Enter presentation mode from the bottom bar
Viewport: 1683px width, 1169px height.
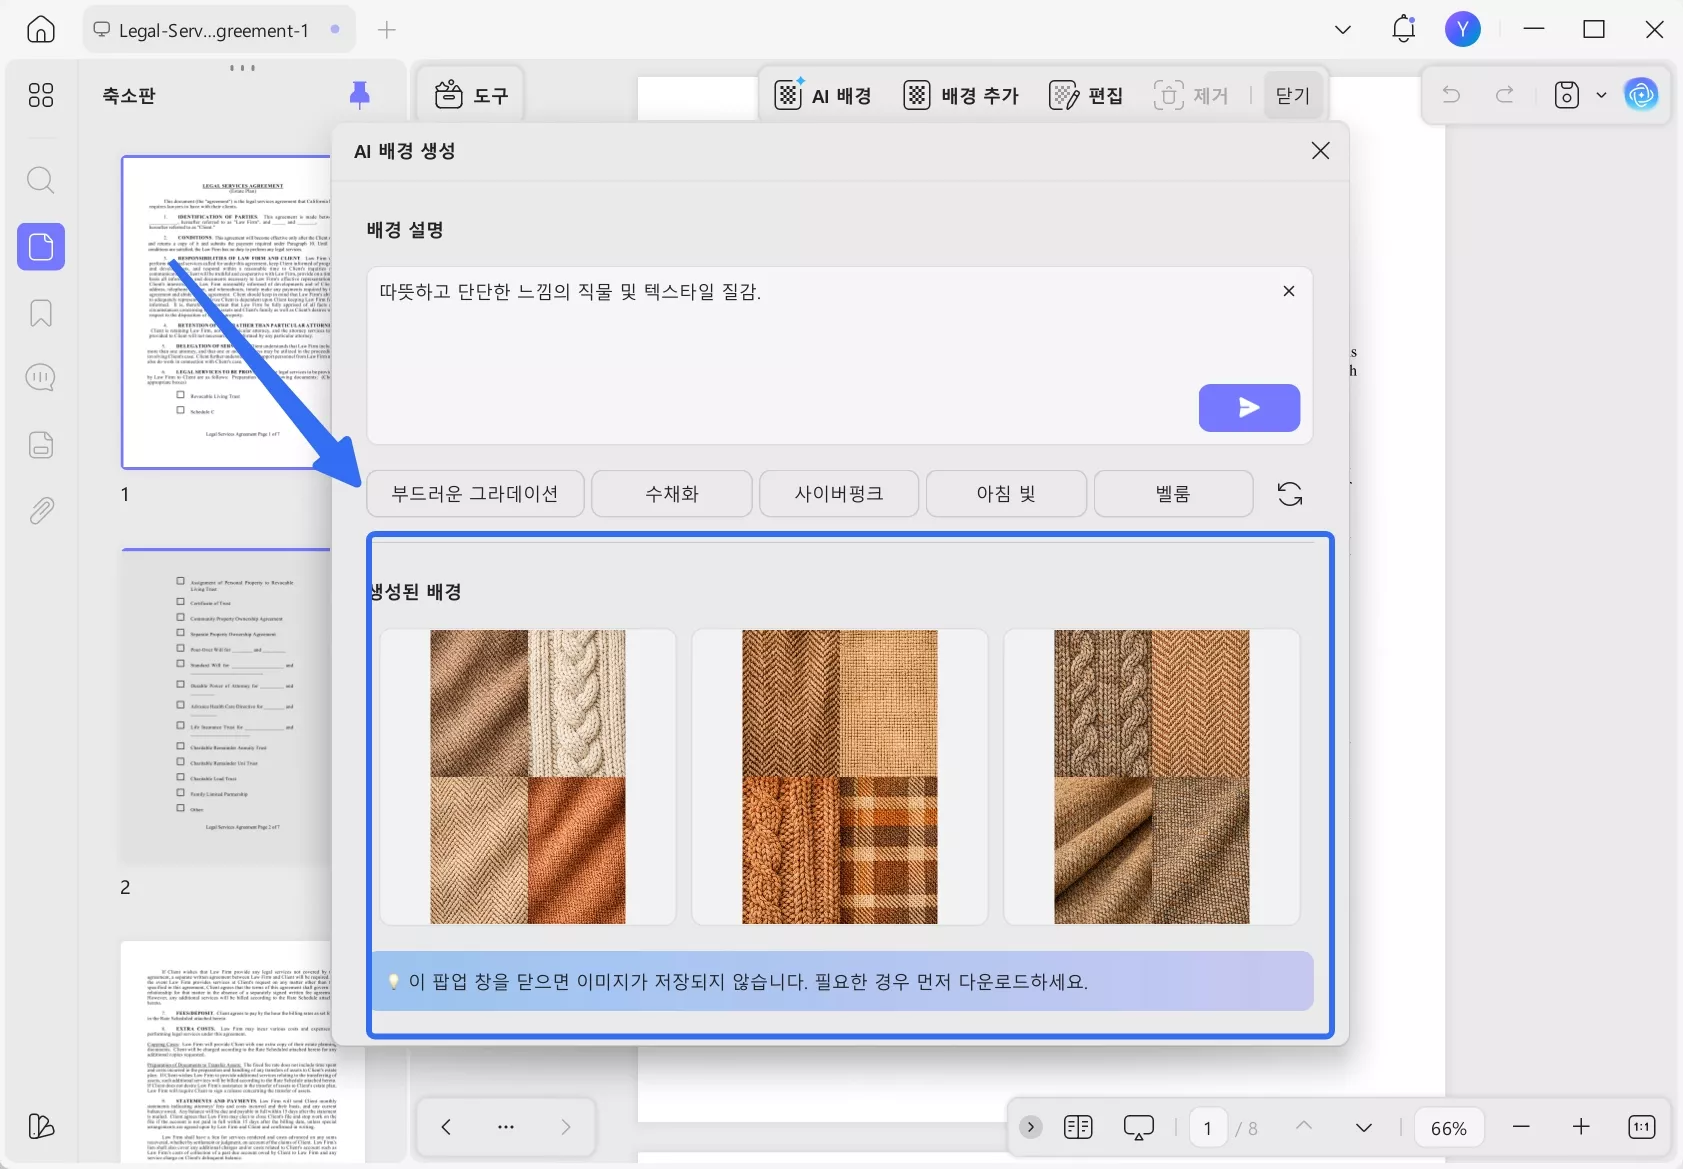click(1139, 1127)
